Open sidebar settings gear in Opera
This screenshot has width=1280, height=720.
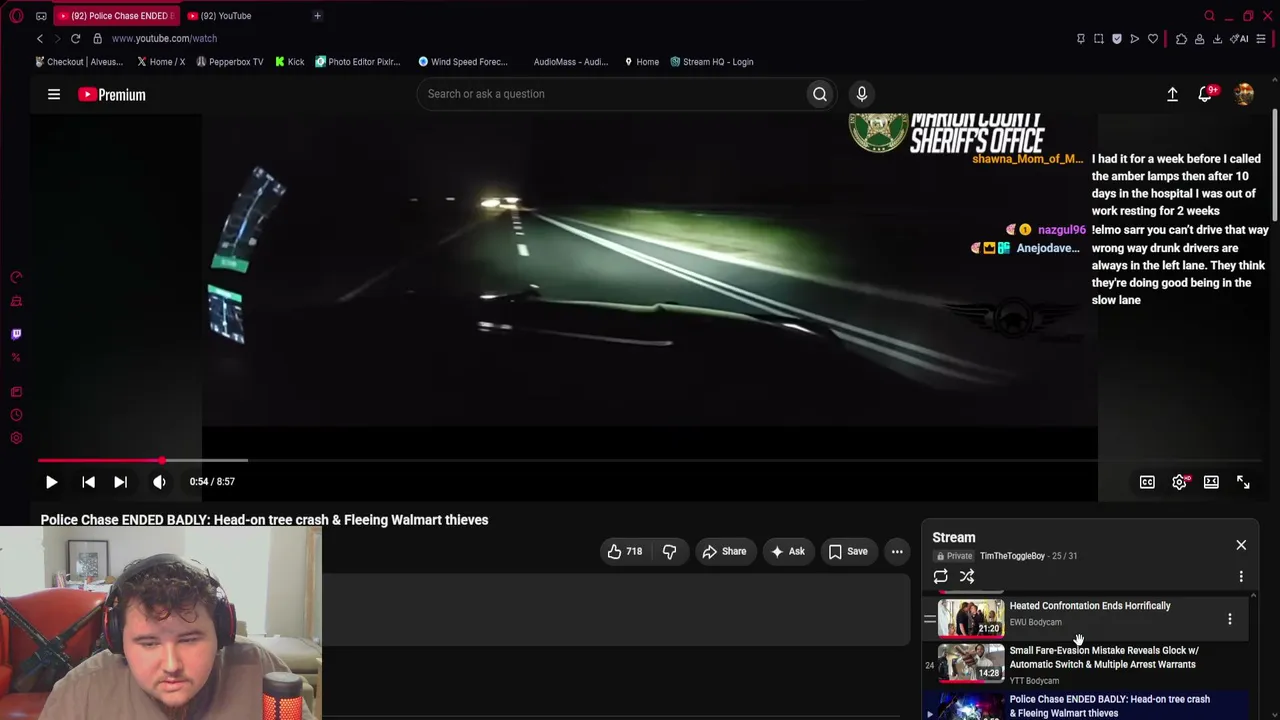16,438
